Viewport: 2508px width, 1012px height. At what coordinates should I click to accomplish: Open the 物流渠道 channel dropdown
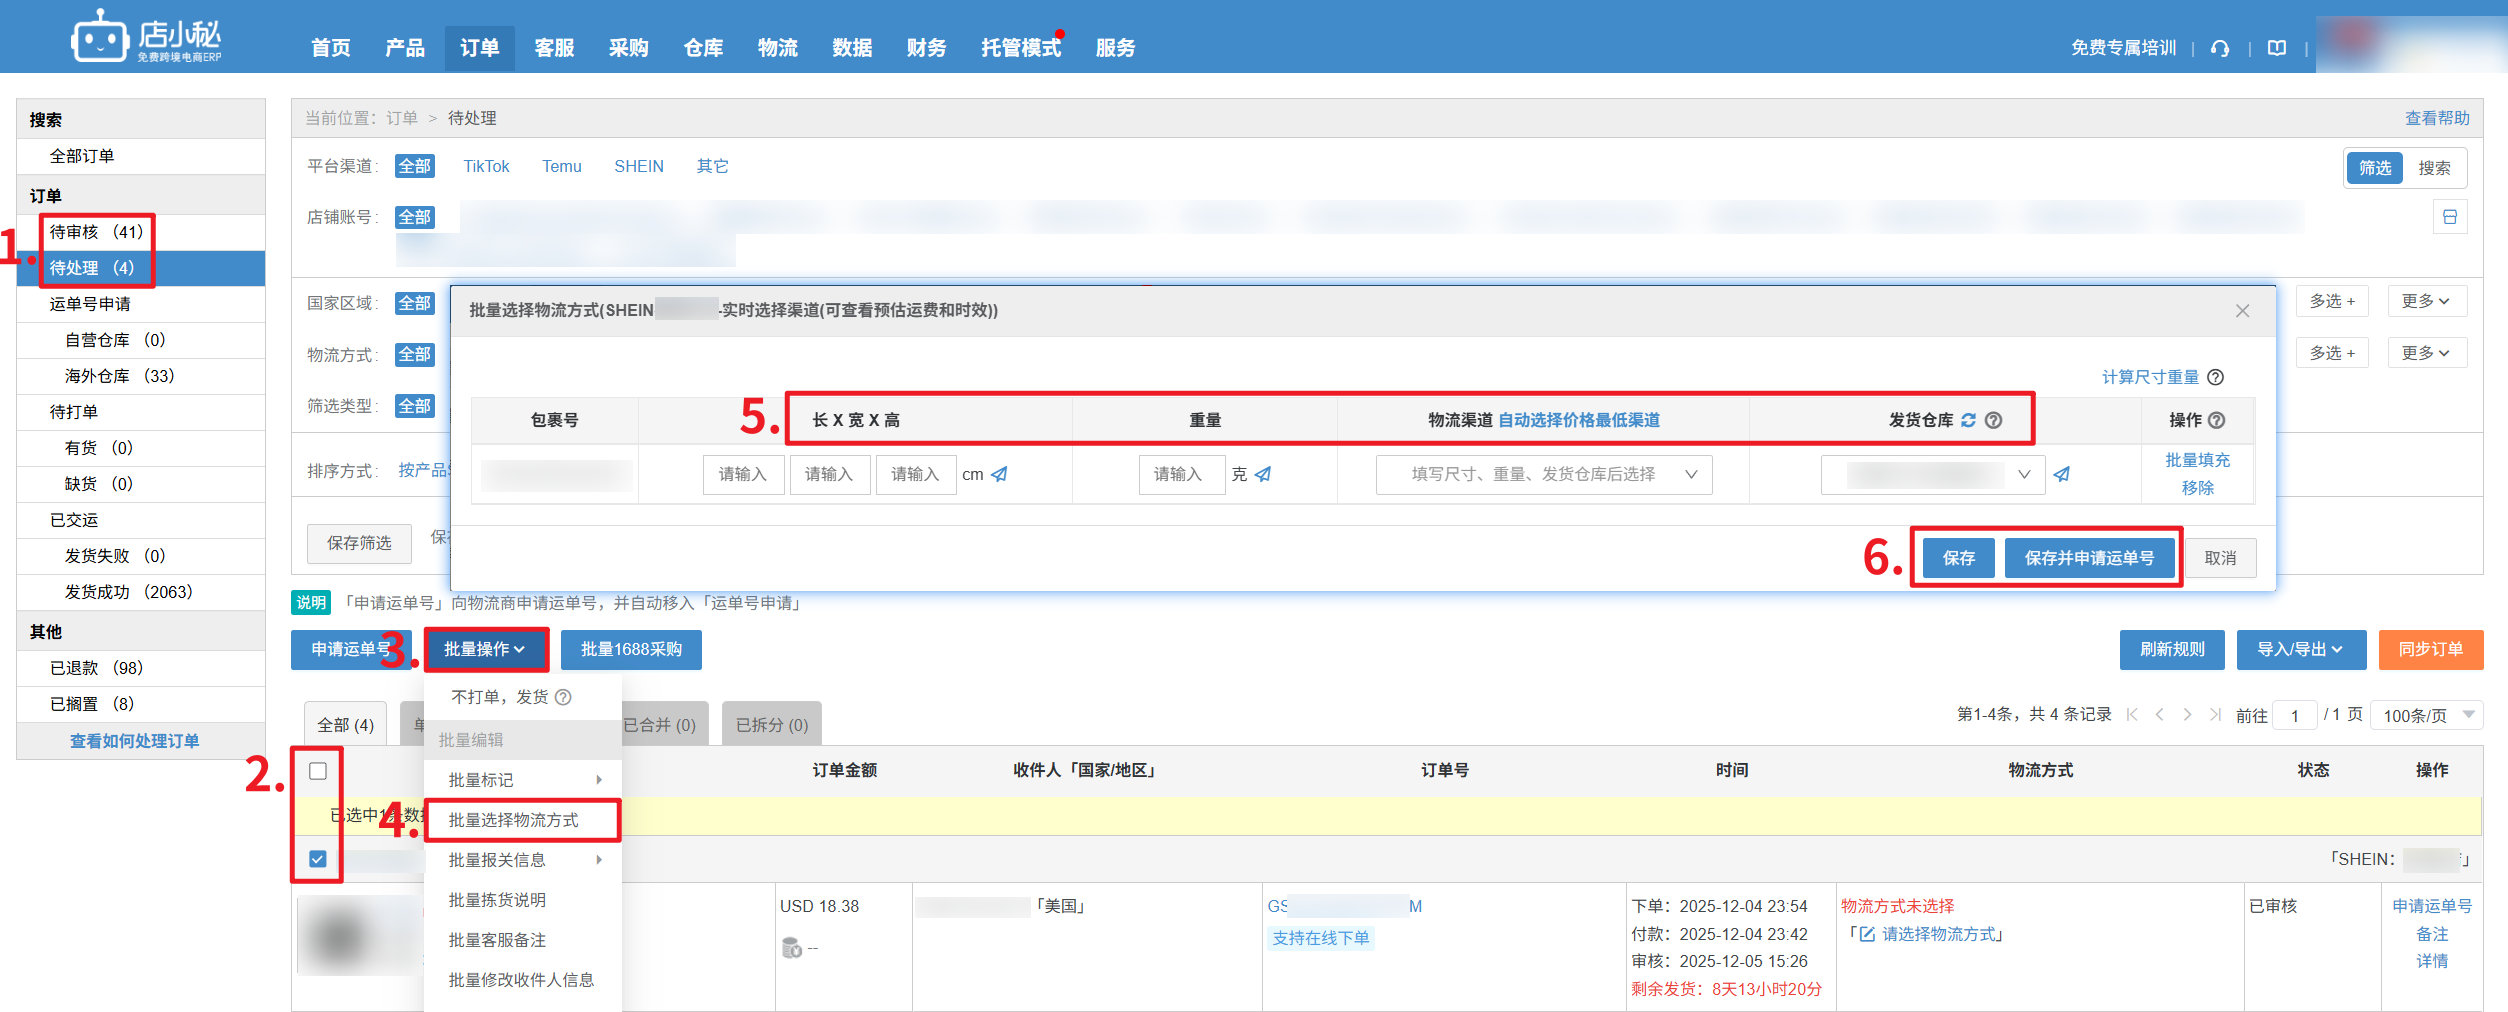1543,474
